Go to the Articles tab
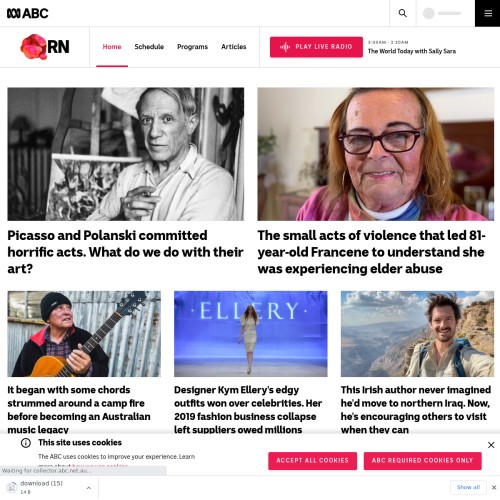The image size is (500, 500). click(x=234, y=47)
